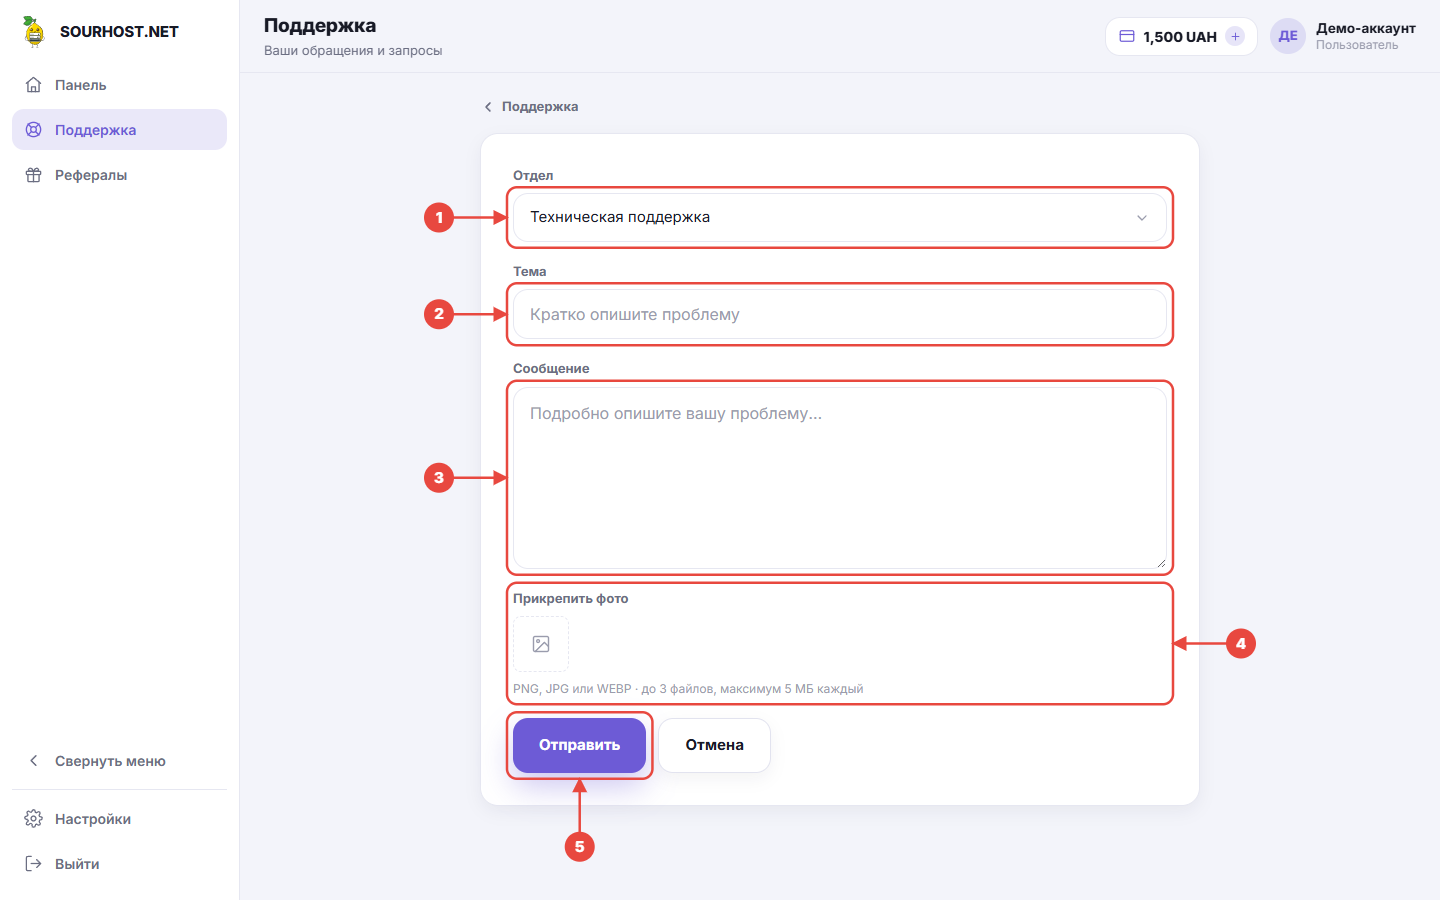
Task: Click the Отправить submit button
Action: (x=579, y=745)
